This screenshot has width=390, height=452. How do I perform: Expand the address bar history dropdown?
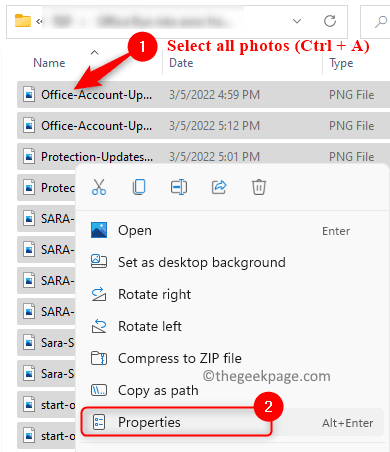[x=297, y=21]
